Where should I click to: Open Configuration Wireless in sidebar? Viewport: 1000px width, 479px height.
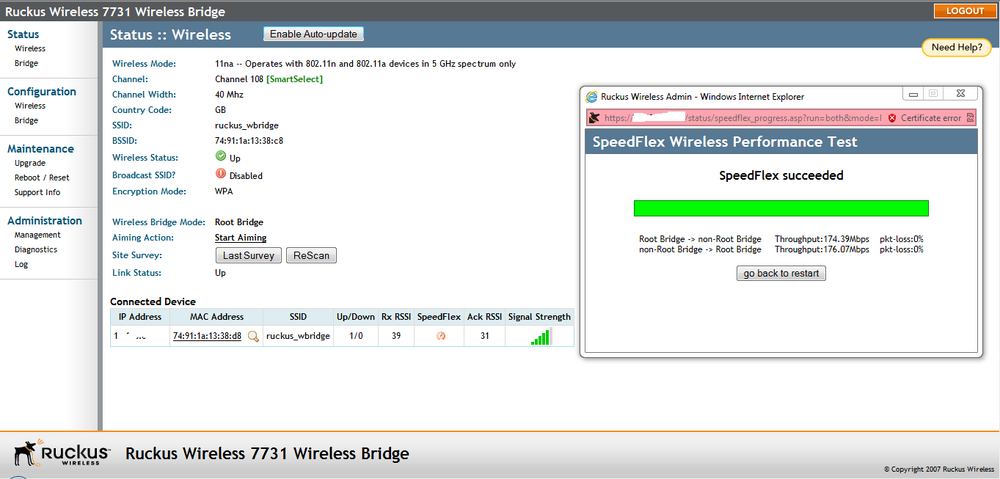(30, 106)
